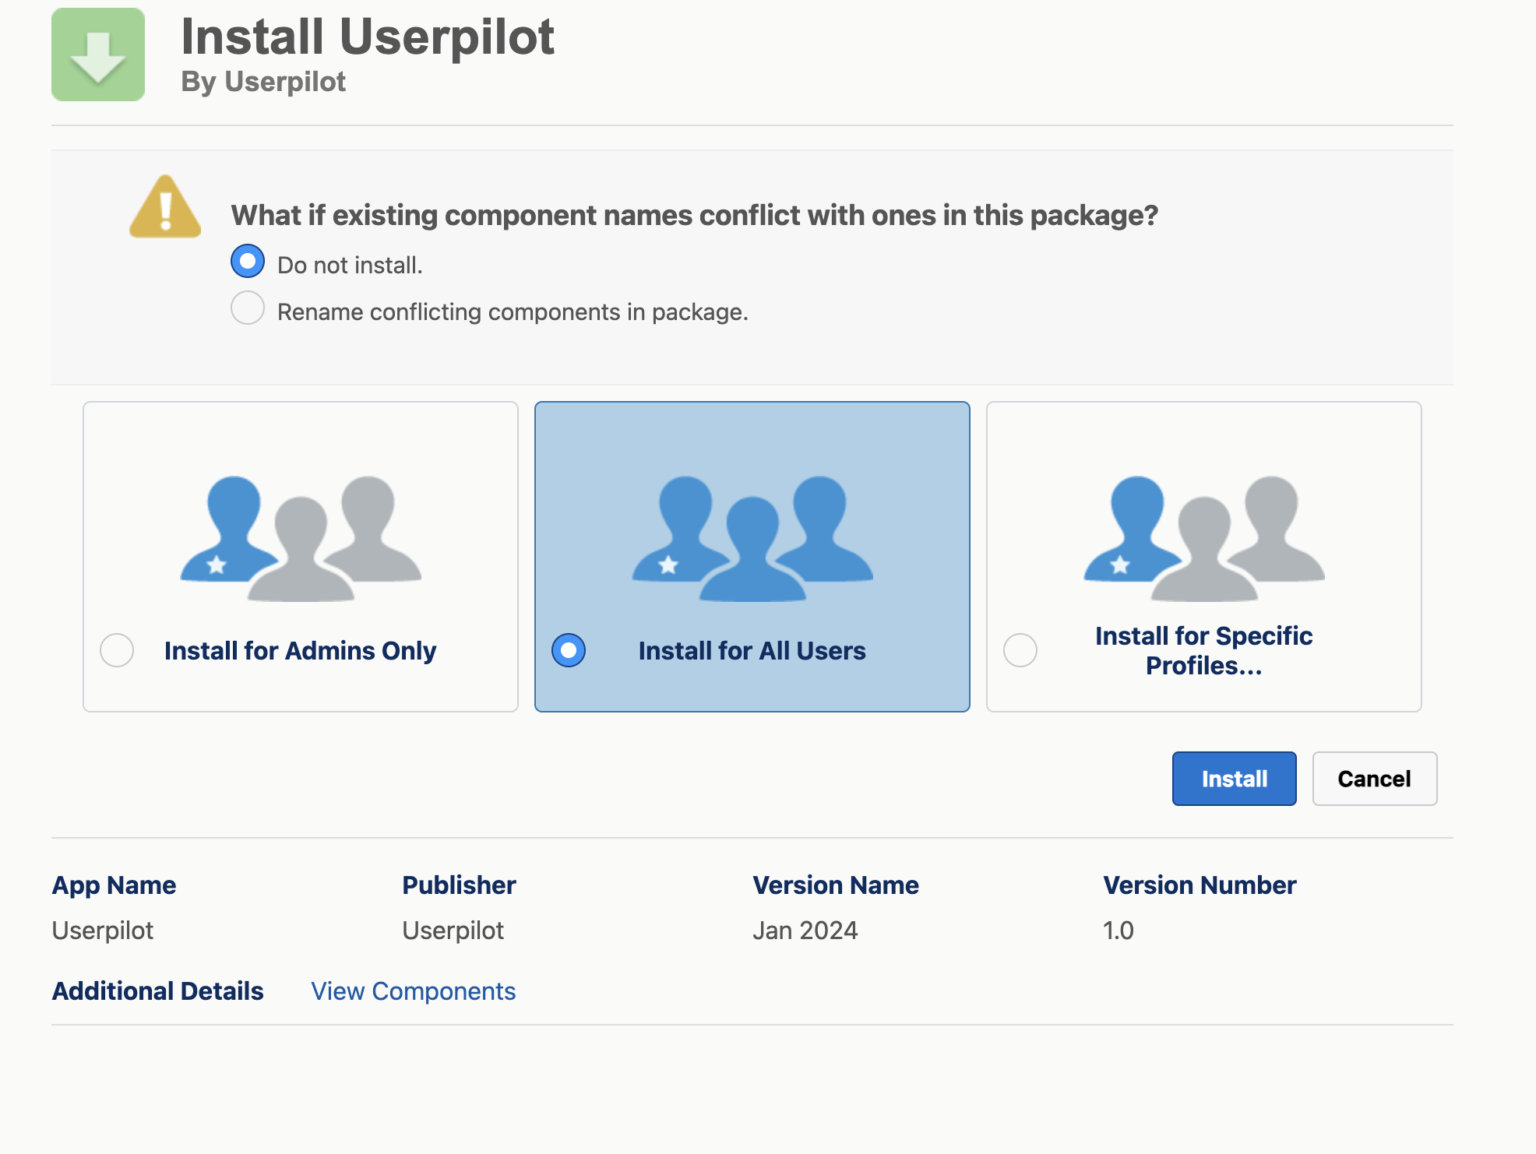Viewport: 1536px width, 1154px height.
Task: Click the yellow warning triangle icon
Action: point(164,207)
